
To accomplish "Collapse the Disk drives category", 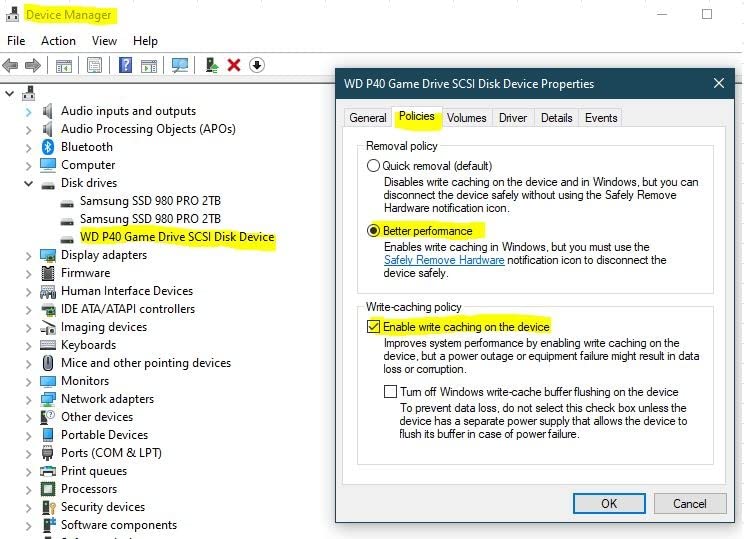I will 28,183.
